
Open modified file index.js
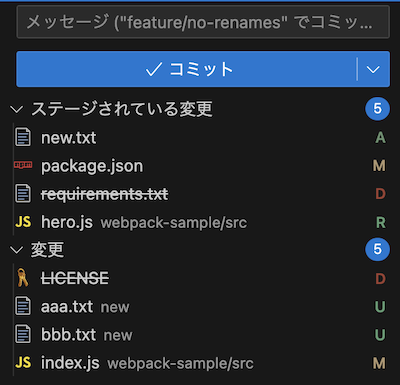tap(70, 363)
